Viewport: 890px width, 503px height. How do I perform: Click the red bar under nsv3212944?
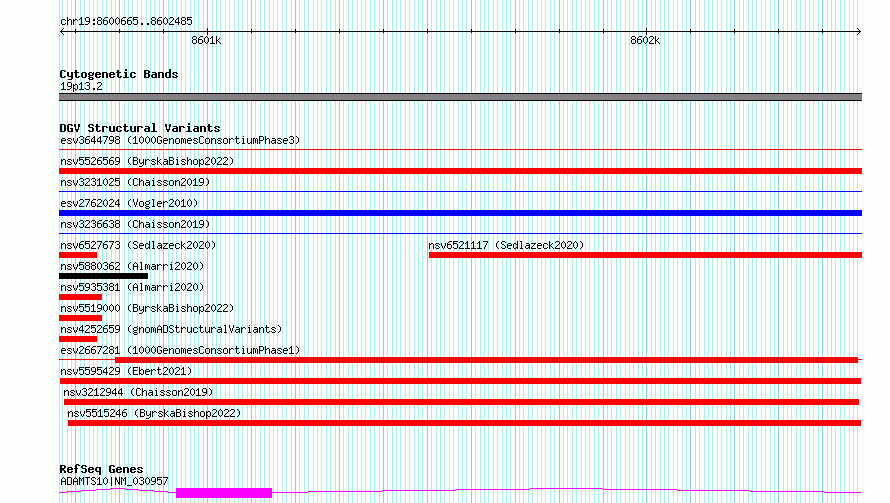point(461,402)
